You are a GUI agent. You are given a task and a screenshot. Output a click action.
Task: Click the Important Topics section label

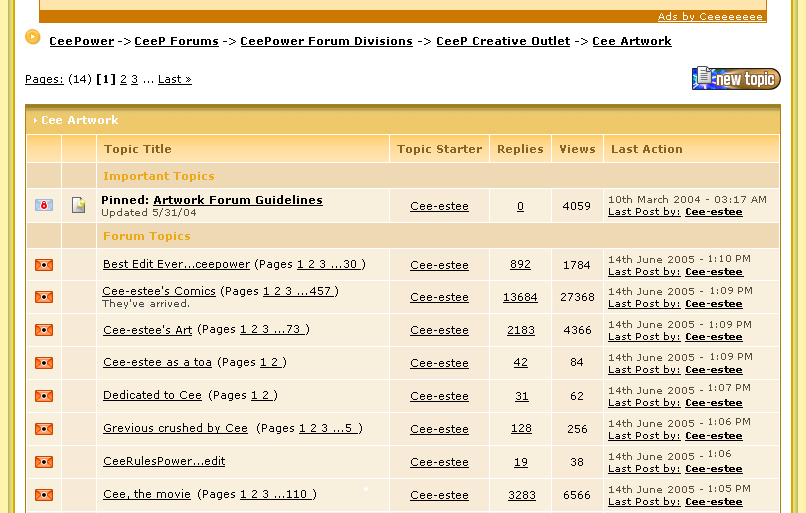(159, 176)
